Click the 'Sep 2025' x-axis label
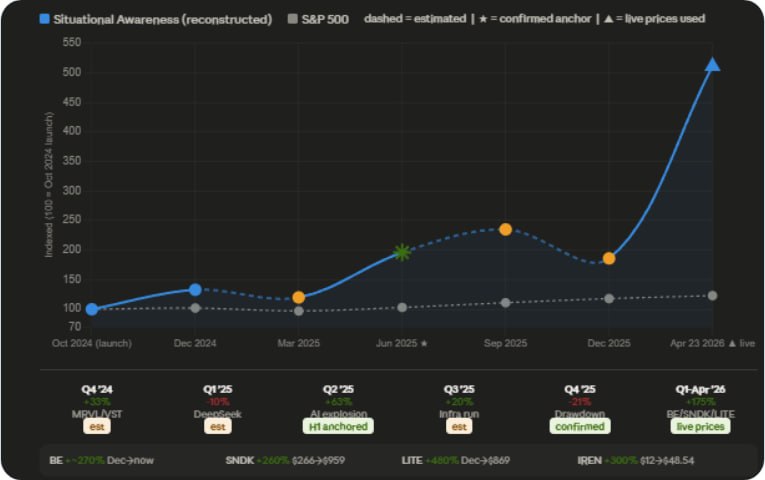This screenshot has height=480, width=765. pyautogui.click(x=505, y=343)
